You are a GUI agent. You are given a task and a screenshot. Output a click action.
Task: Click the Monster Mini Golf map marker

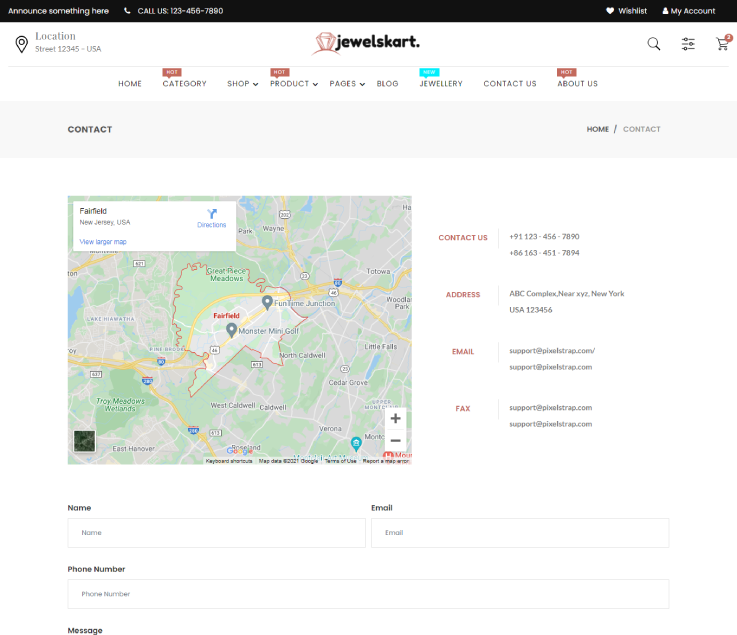(x=231, y=329)
